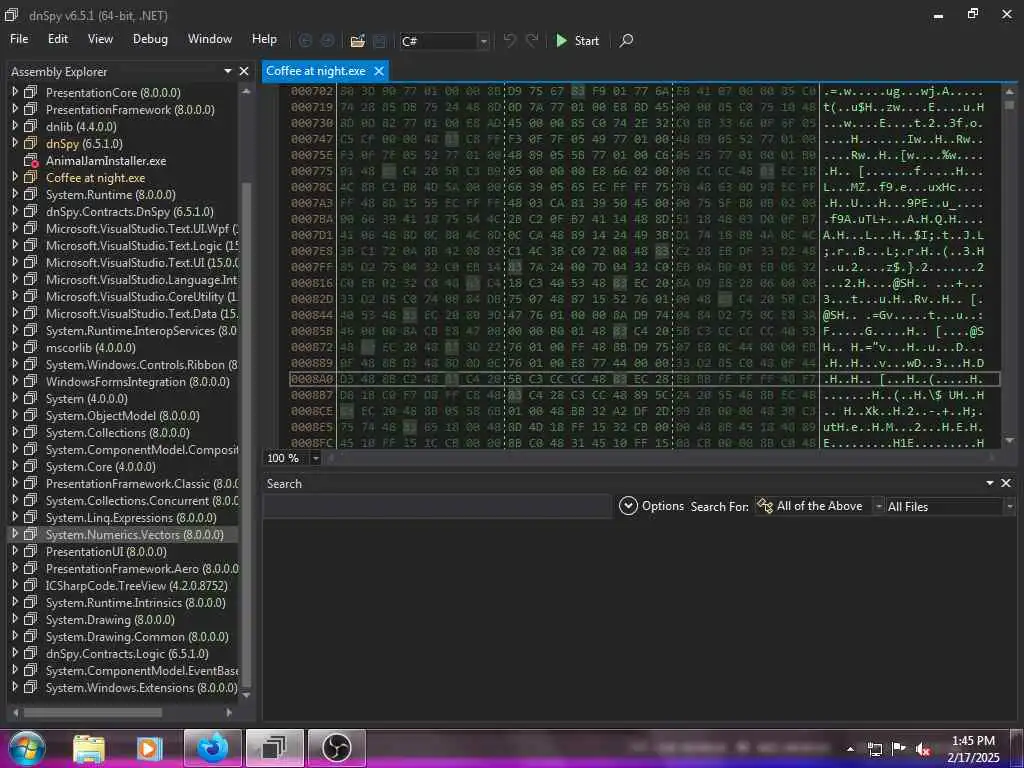
Task: Open the View menu
Action: pyautogui.click(x=100, y=39)
